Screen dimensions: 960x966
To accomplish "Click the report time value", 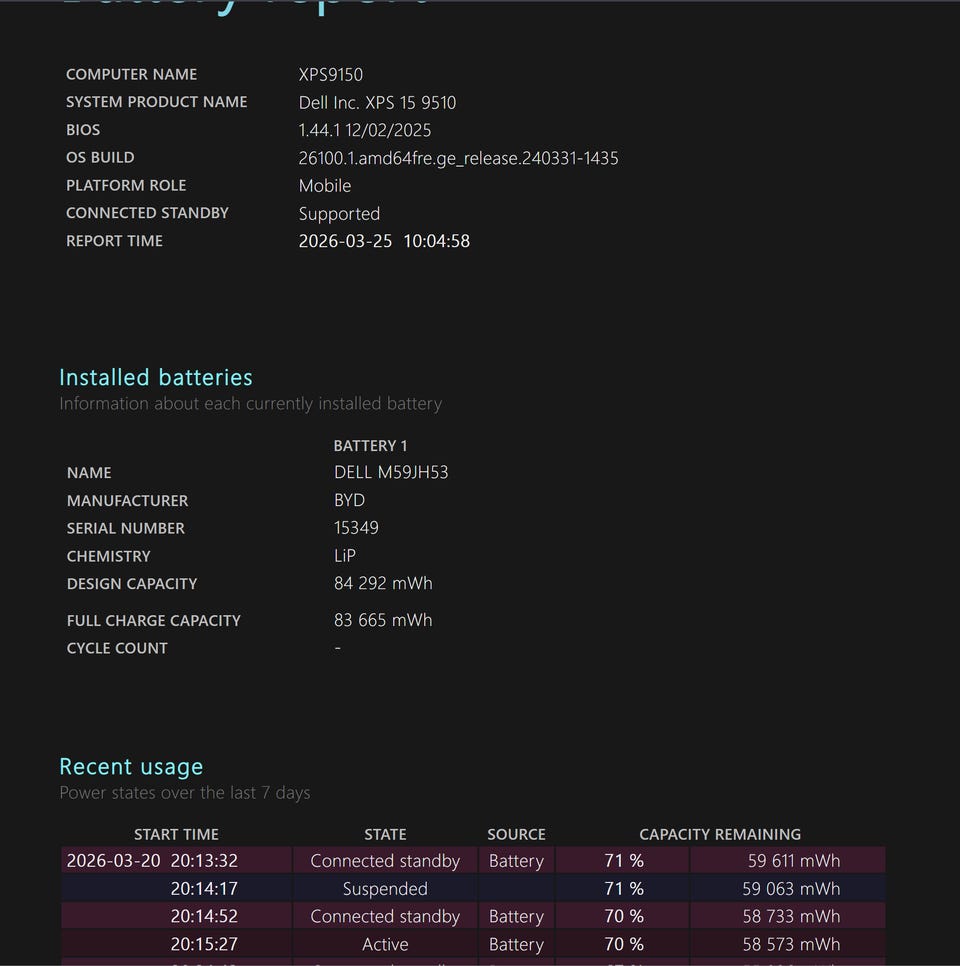I will click(384, 241).
